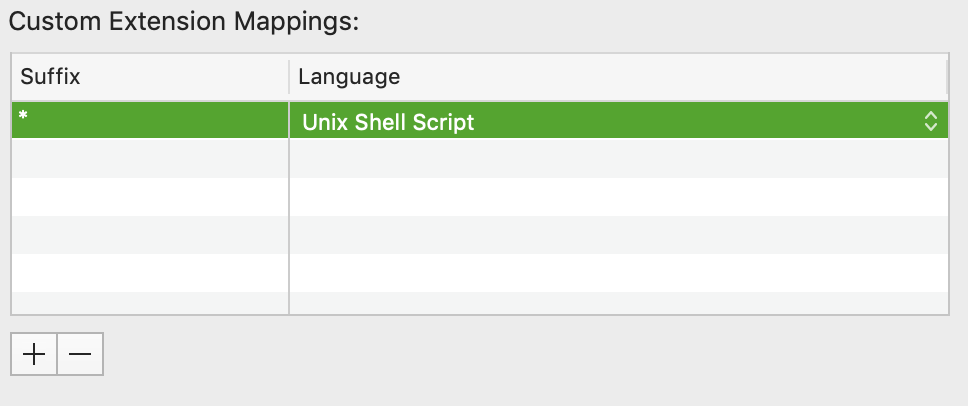This screenshot has height=406, width=968.
Task: Click the divider between Suffix and Language headers
Action: [x=289, y=76]
